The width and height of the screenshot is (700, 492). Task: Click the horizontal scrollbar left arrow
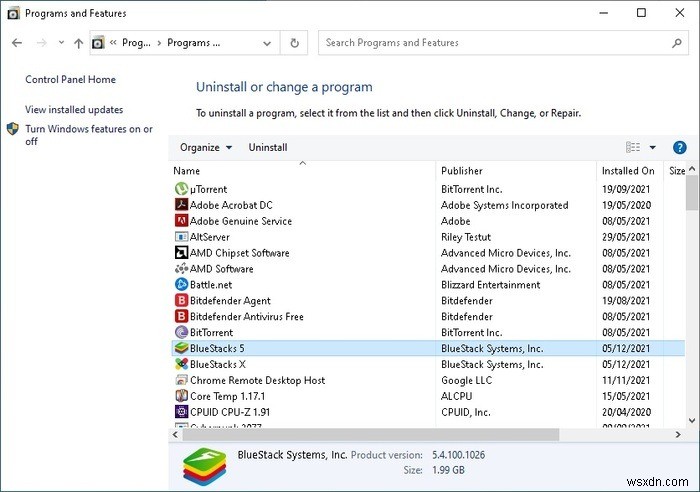click(175, 434)
